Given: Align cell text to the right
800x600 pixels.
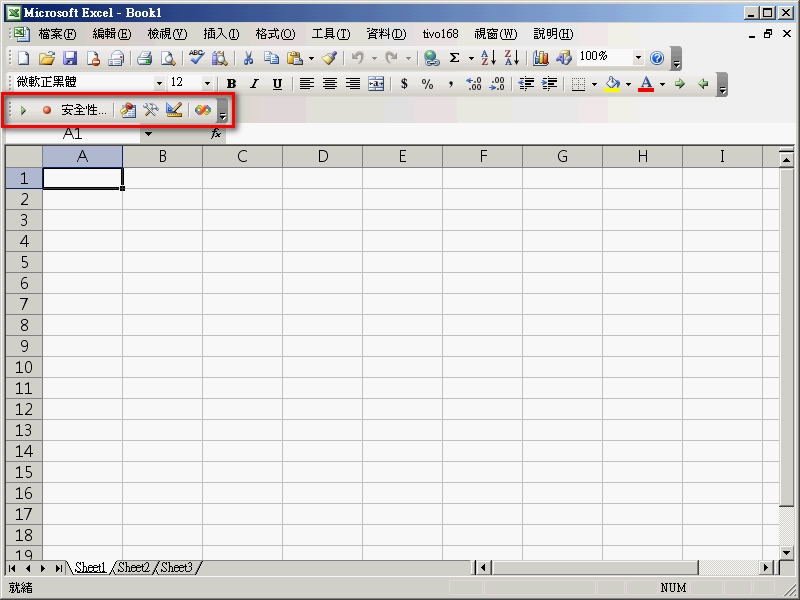Looking at the screenshot, I should point(353,84).
